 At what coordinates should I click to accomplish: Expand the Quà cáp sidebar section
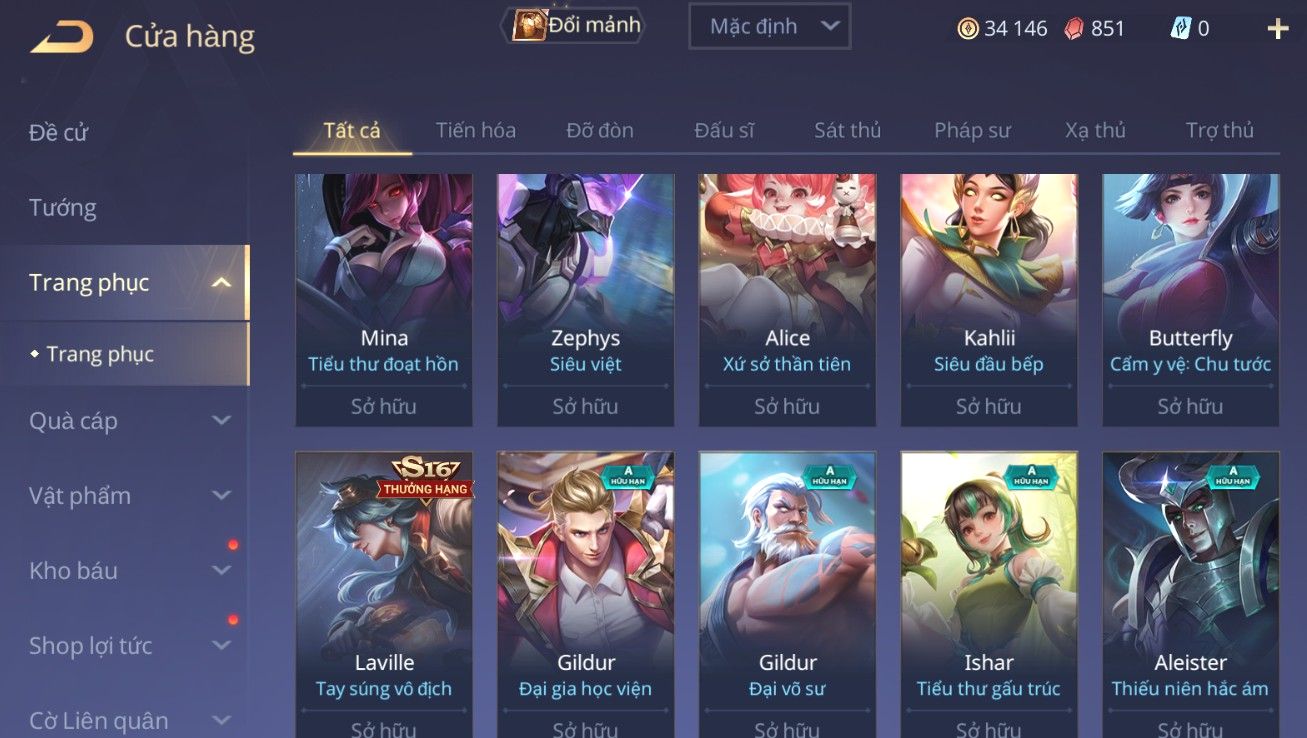point(222,421)
